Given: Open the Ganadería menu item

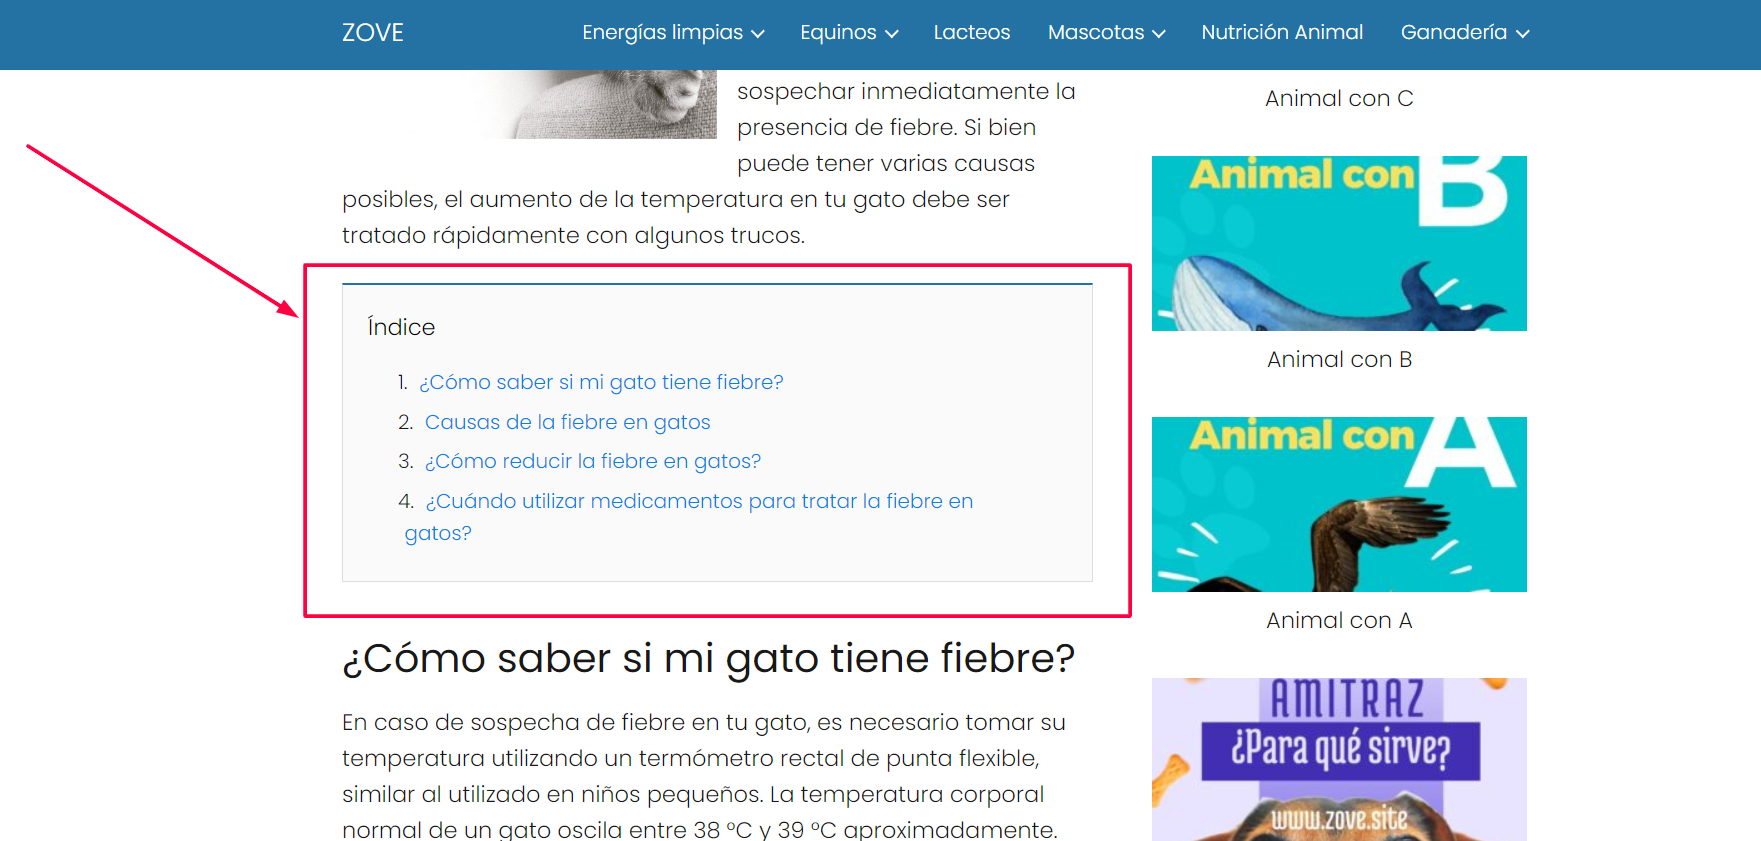Looking at the screenshot, I should [x=1454, y=33].
